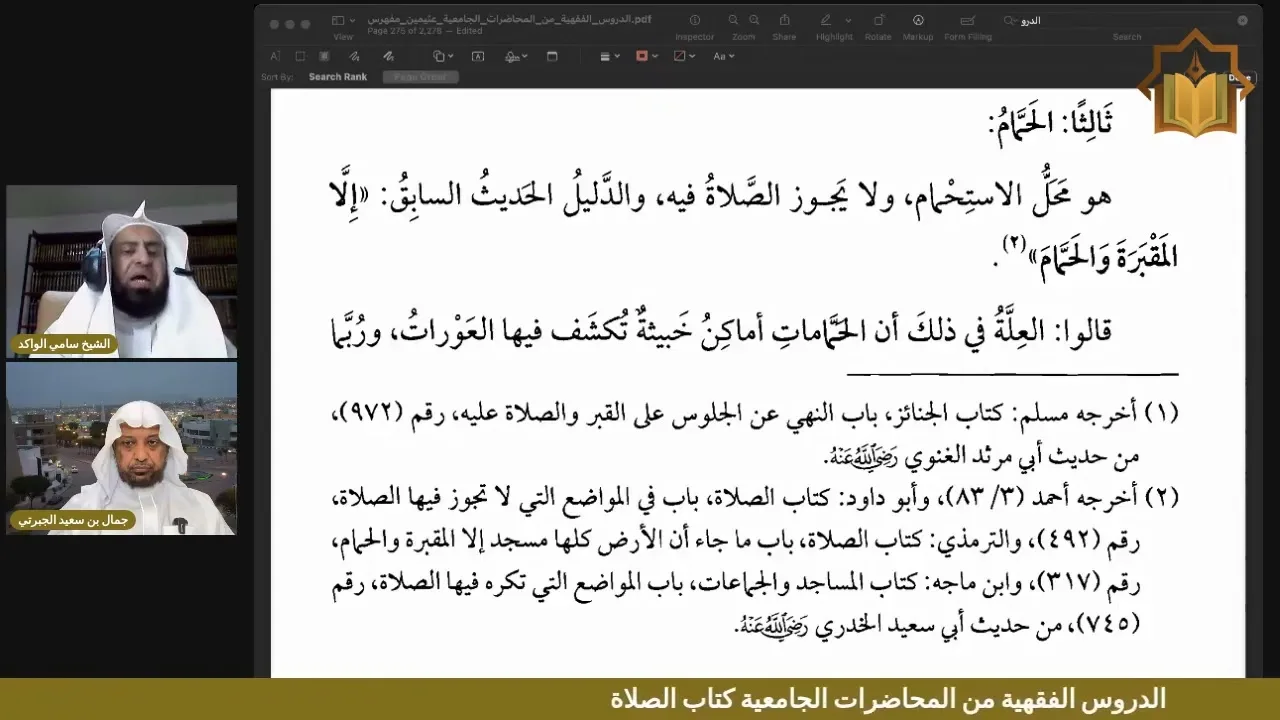
Task: Select Jamal bin Saeed's video thumbnail
Action: (122, 448)
